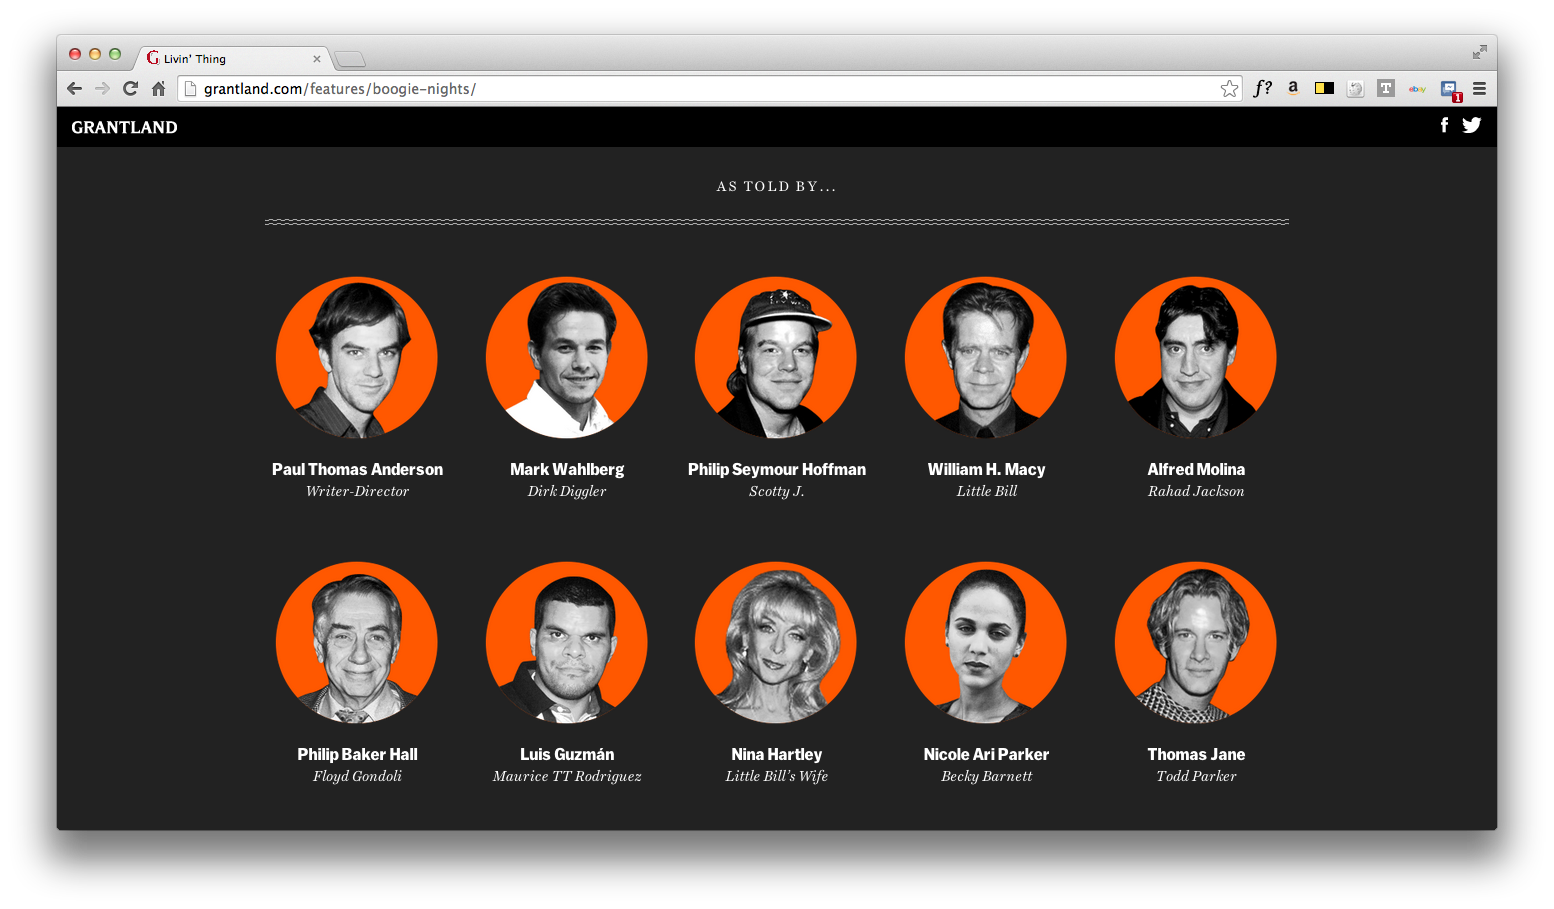1554x909 pixels.
Task: Open a new tab
Action: point(349,59)
